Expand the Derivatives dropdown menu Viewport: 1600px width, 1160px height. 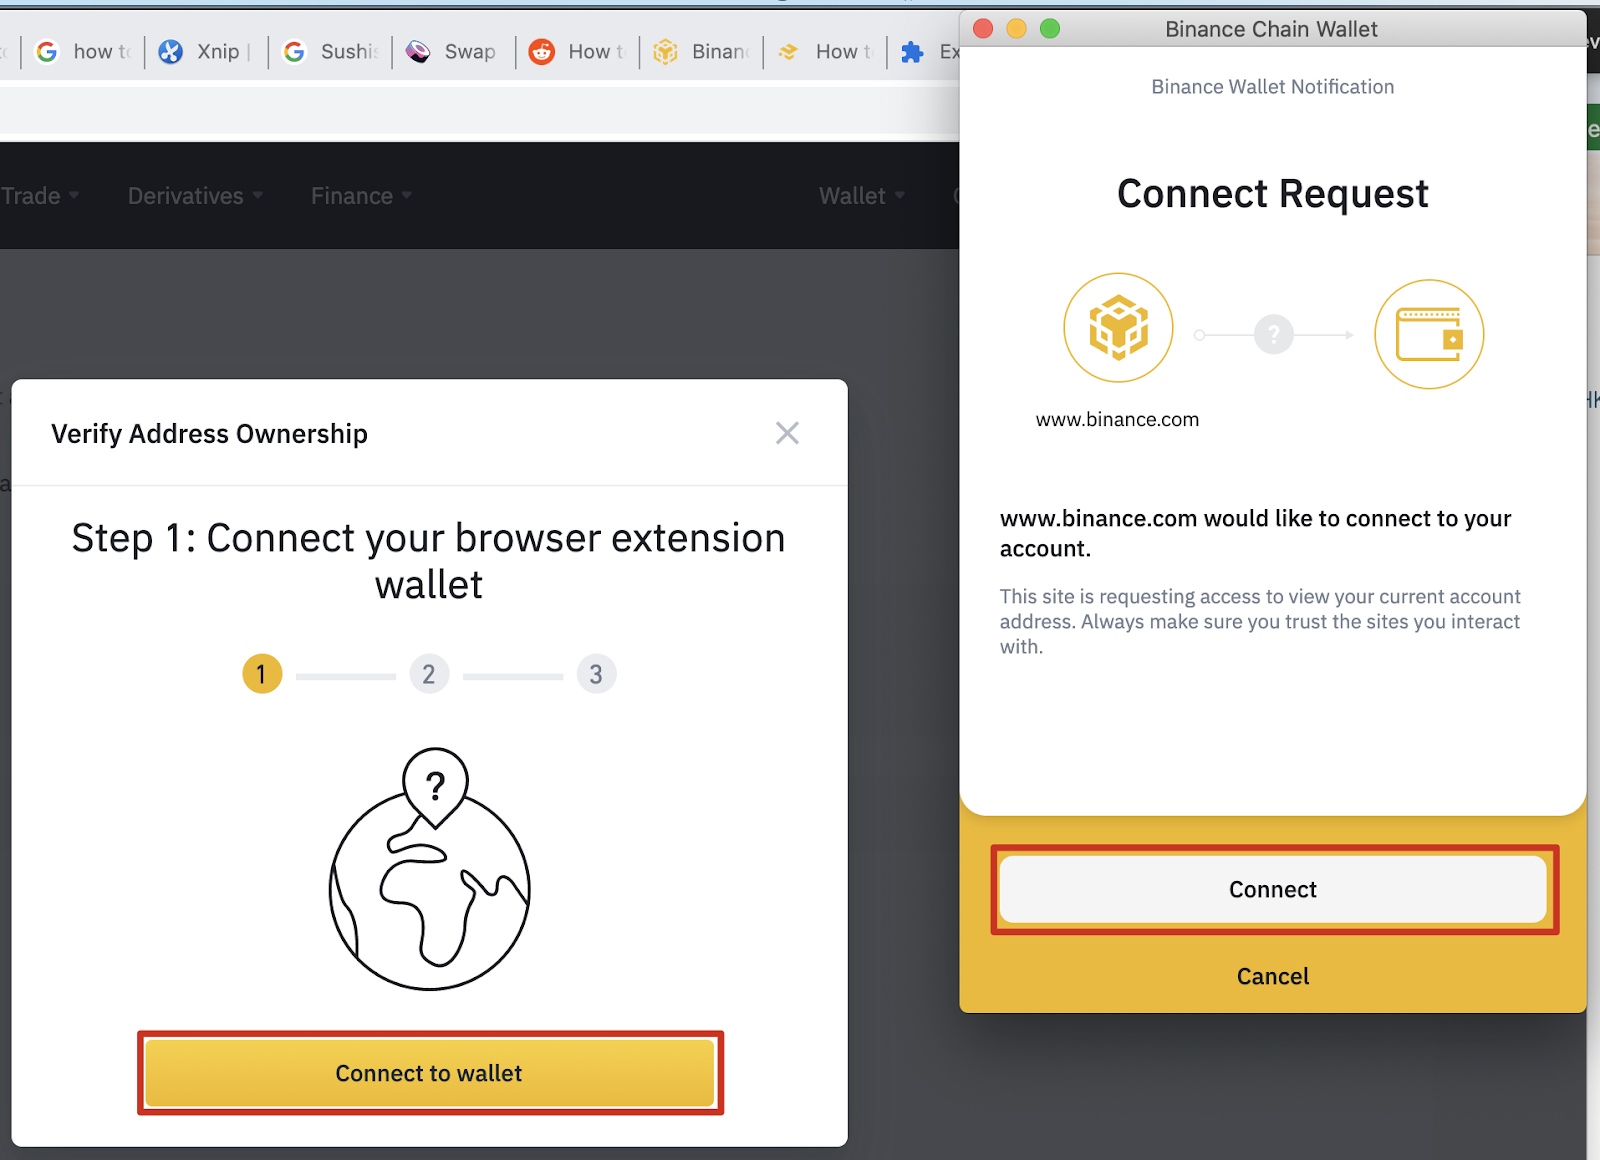coord(195,196)
